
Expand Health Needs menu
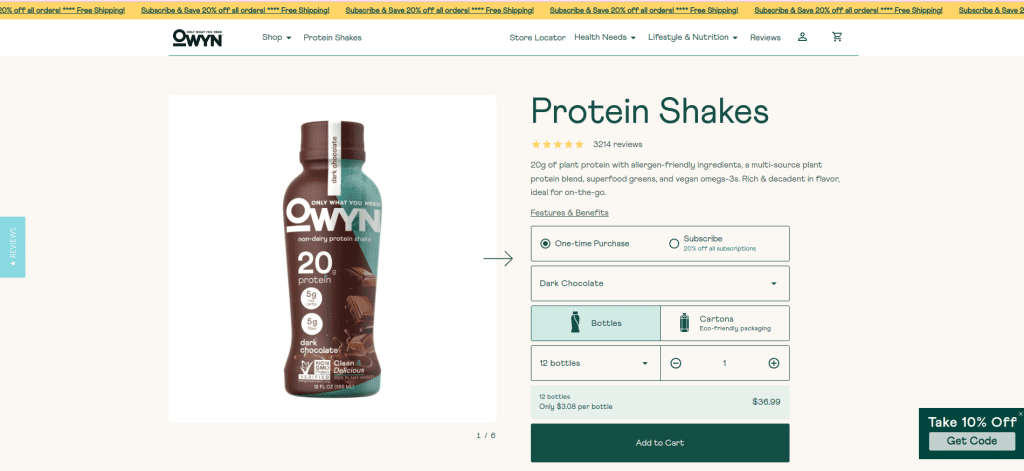pos(605,37)
